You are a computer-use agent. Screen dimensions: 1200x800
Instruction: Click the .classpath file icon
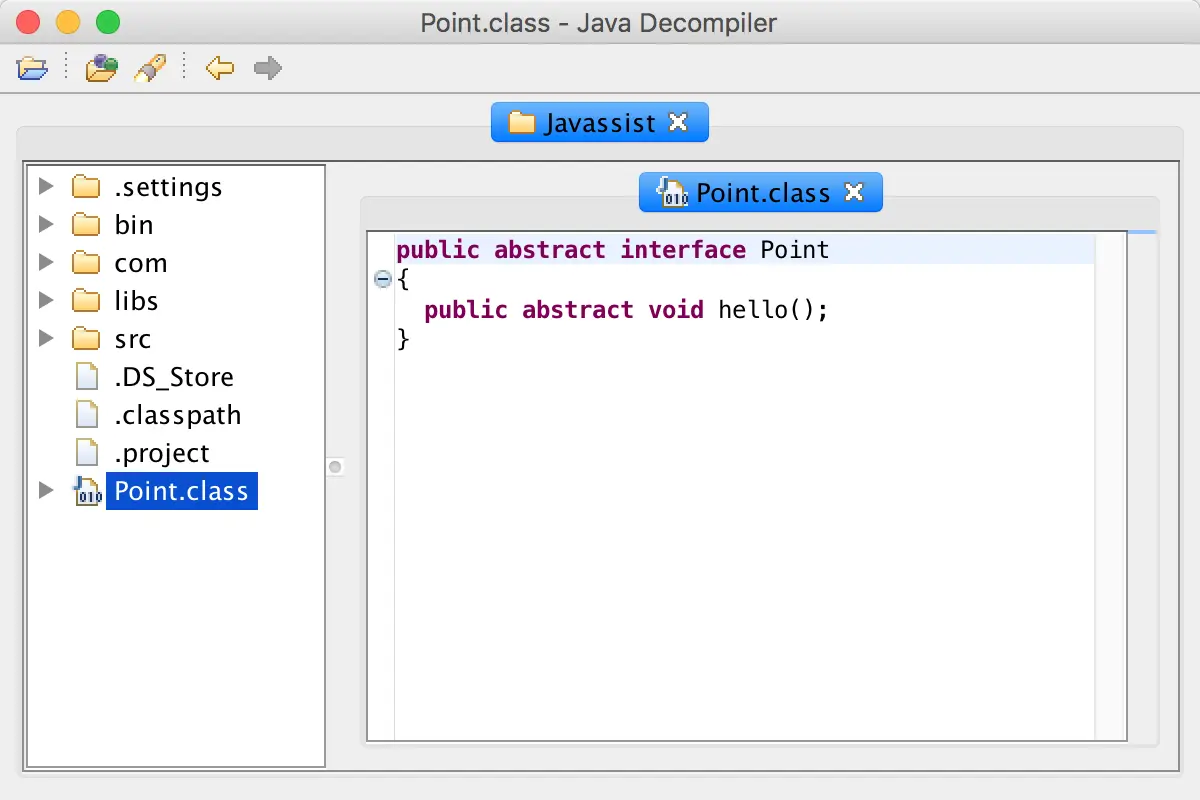88,415
